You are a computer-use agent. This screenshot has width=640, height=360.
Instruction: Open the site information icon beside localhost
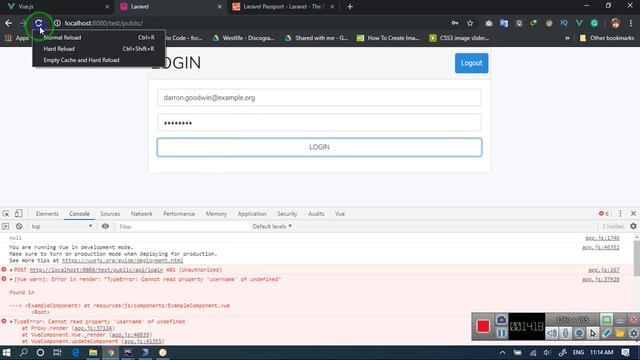(58, 23)
